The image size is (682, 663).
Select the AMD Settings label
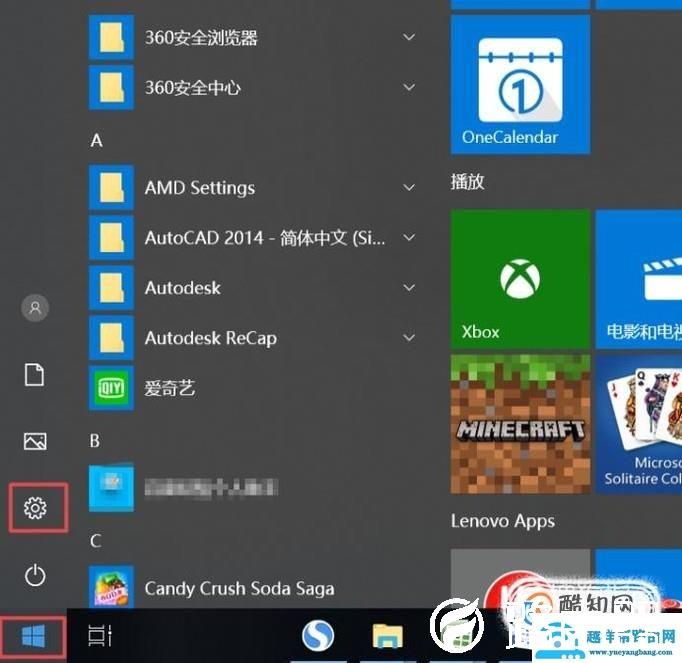pos(200,188)
